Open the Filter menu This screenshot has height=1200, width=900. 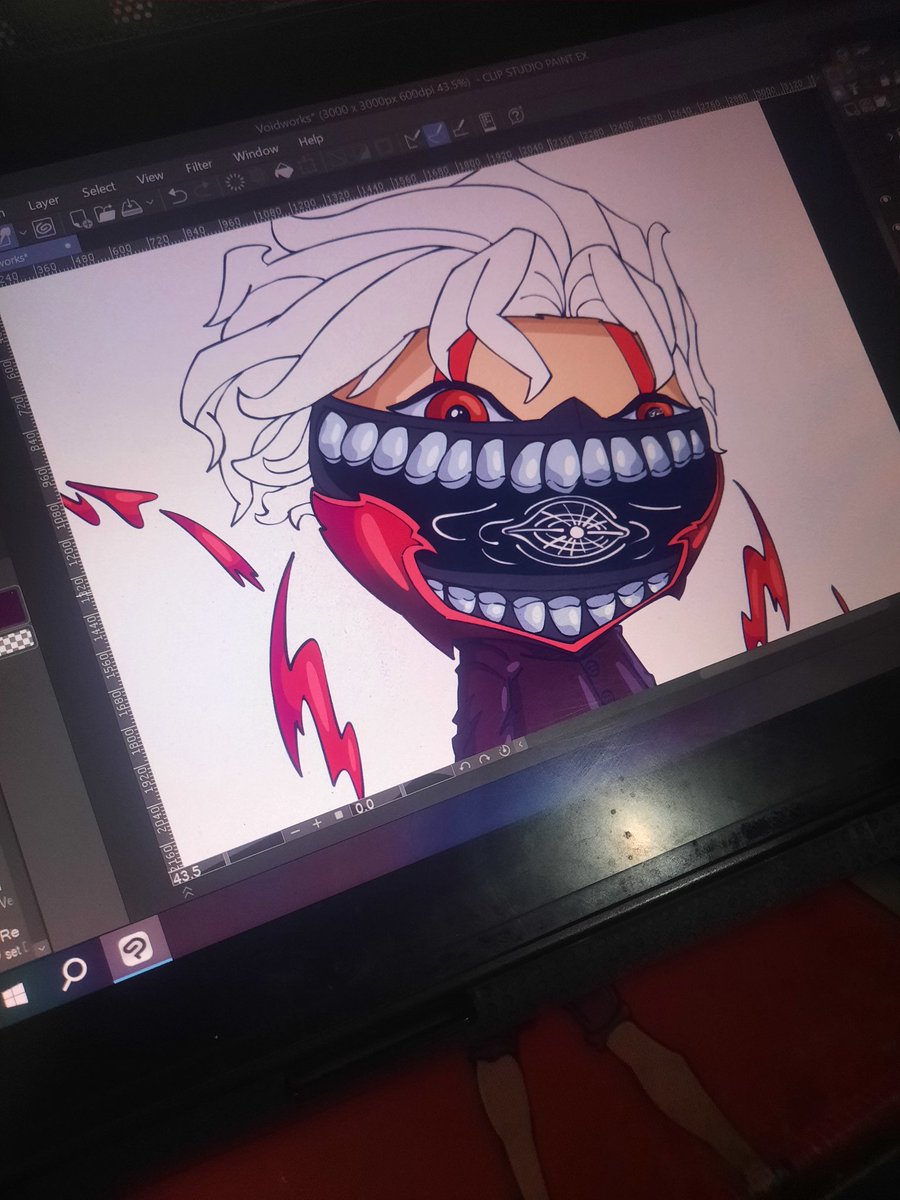click(x=199, y=165)
